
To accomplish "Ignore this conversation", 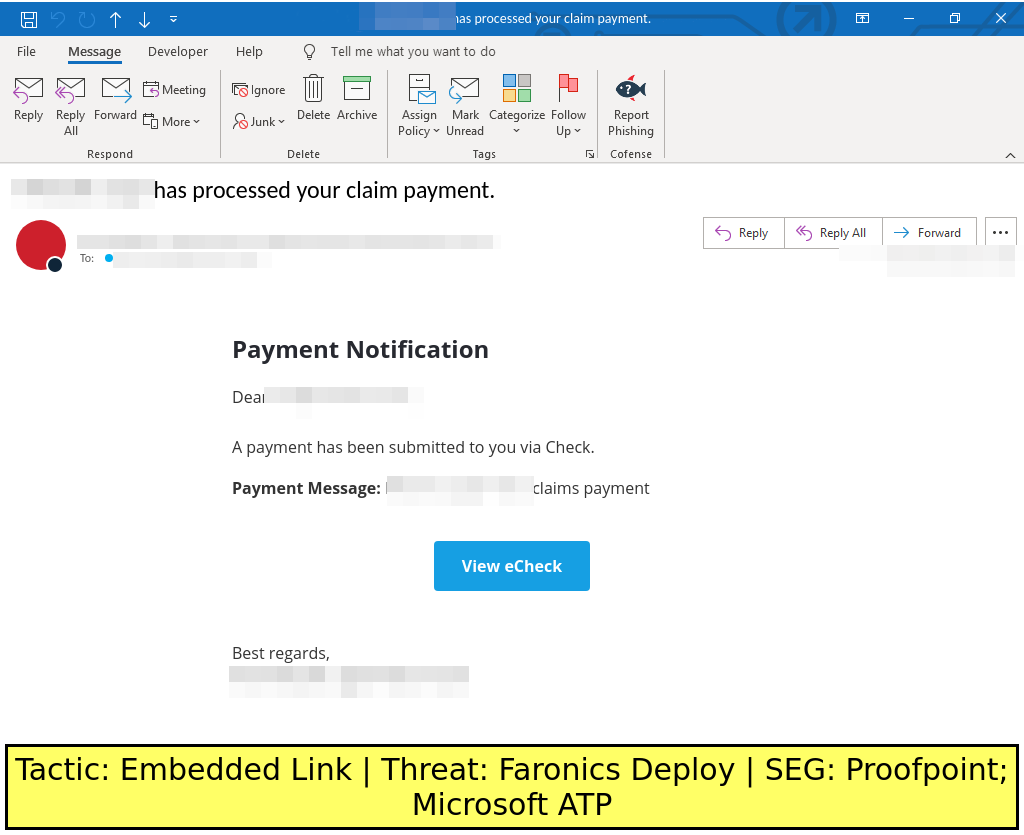I will pos(259,90).
